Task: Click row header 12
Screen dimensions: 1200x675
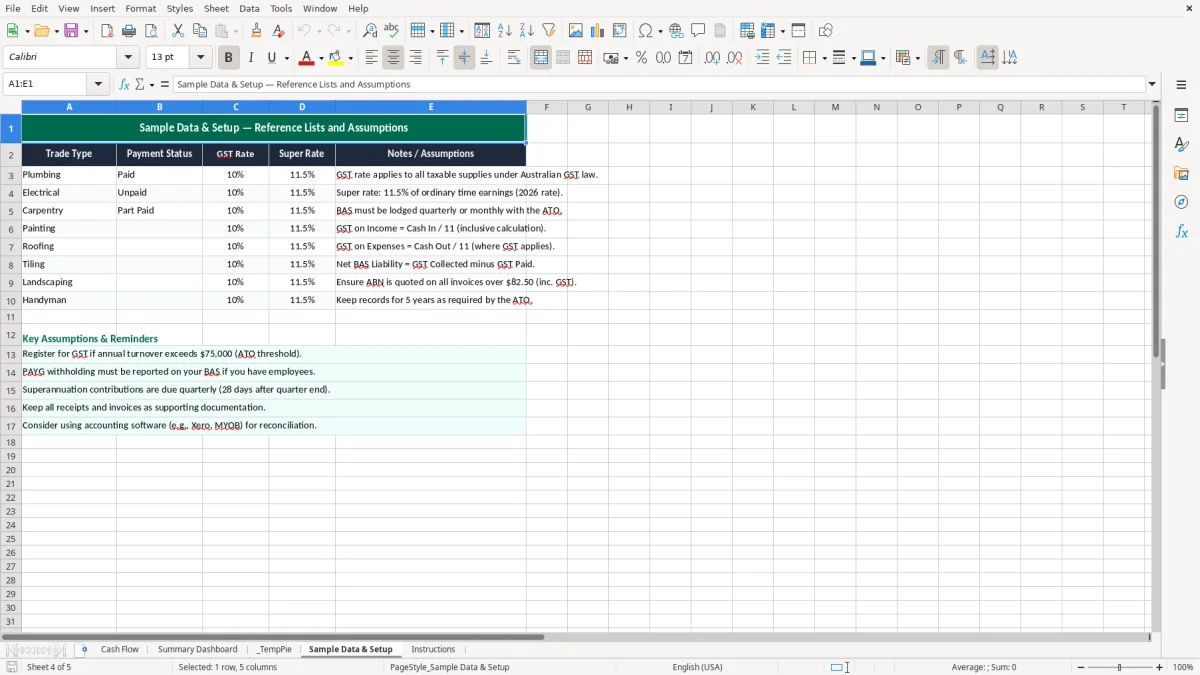Action: point(11,335)
